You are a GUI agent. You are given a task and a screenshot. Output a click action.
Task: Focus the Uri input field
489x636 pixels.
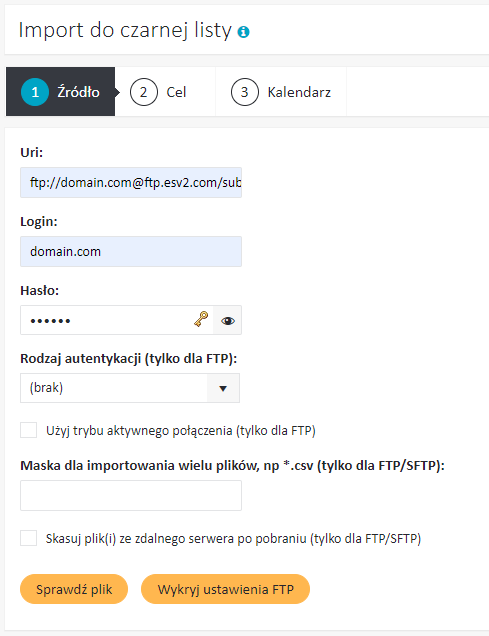(131, 183)
